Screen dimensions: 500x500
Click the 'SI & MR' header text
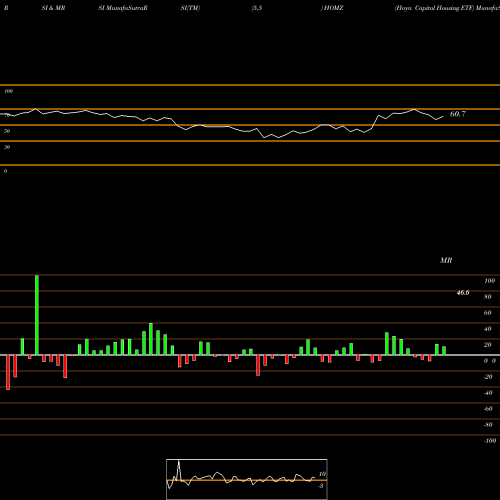[x=53, y=8]
